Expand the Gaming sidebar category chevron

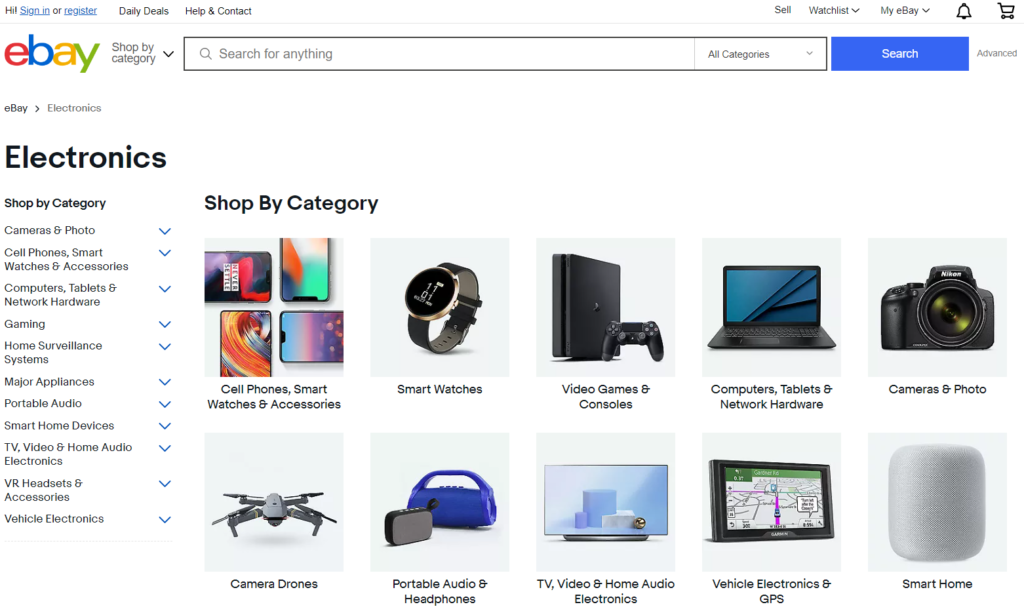[165, 325]
